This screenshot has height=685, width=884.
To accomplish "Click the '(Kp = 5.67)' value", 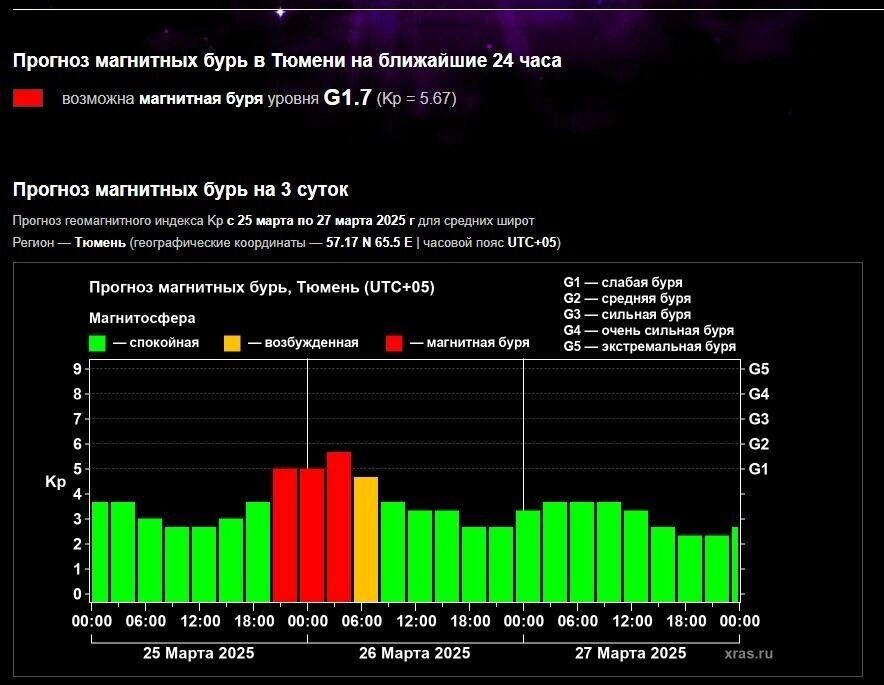I will pyautogui.click(x=416, y=99).
